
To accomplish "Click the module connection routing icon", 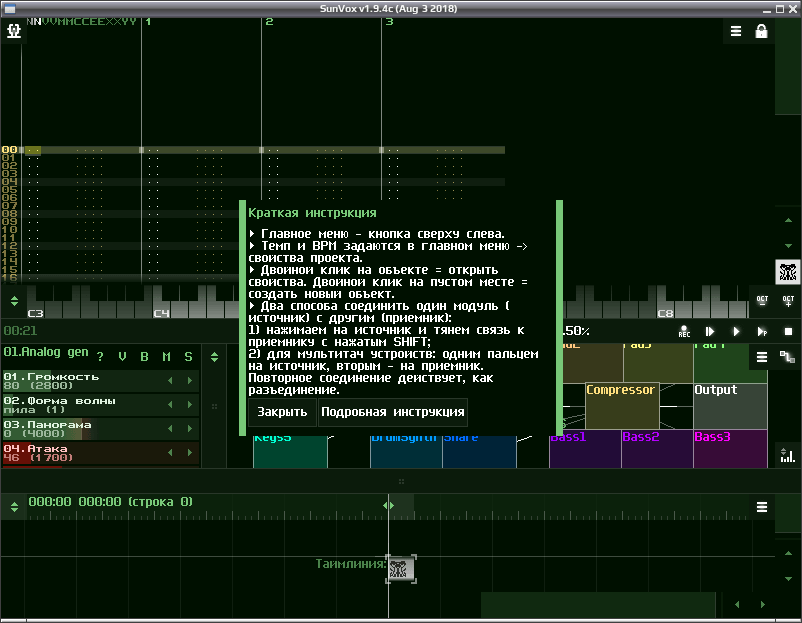I will [787, 357].
